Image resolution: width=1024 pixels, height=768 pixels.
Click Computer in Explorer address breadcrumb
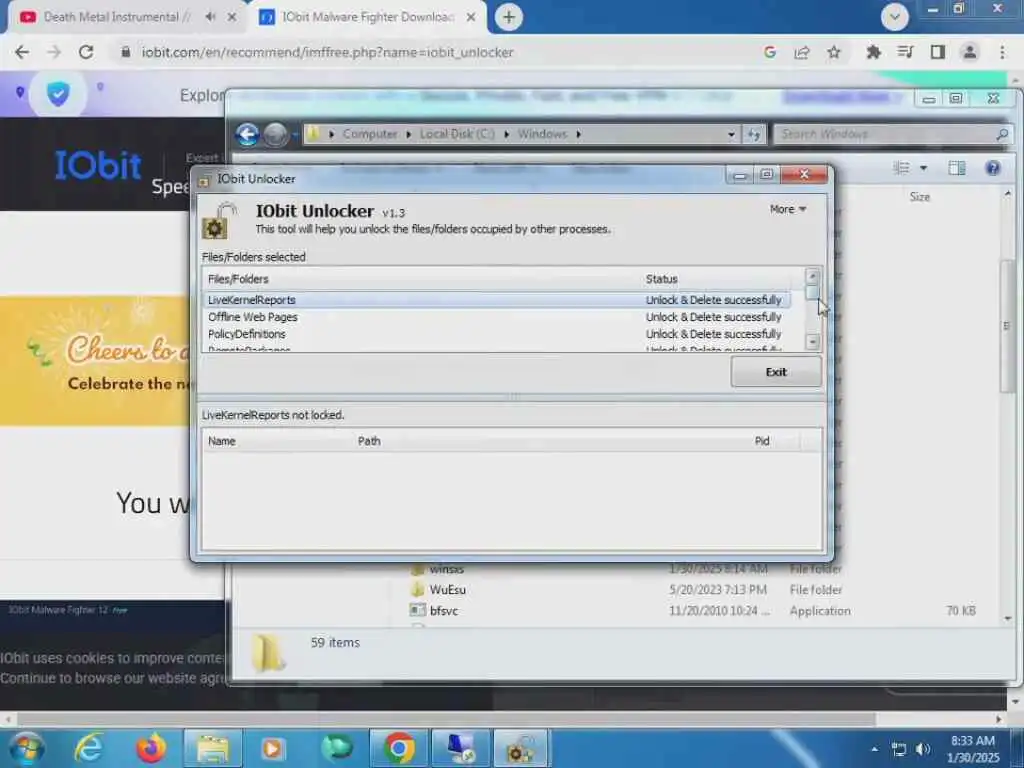pyautogui.click(x=370, y=134)
